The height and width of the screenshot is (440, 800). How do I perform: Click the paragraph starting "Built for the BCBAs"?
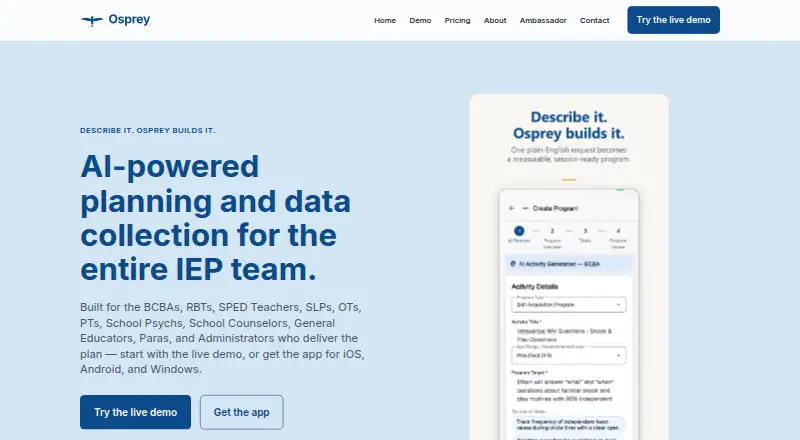pos(222,338)
